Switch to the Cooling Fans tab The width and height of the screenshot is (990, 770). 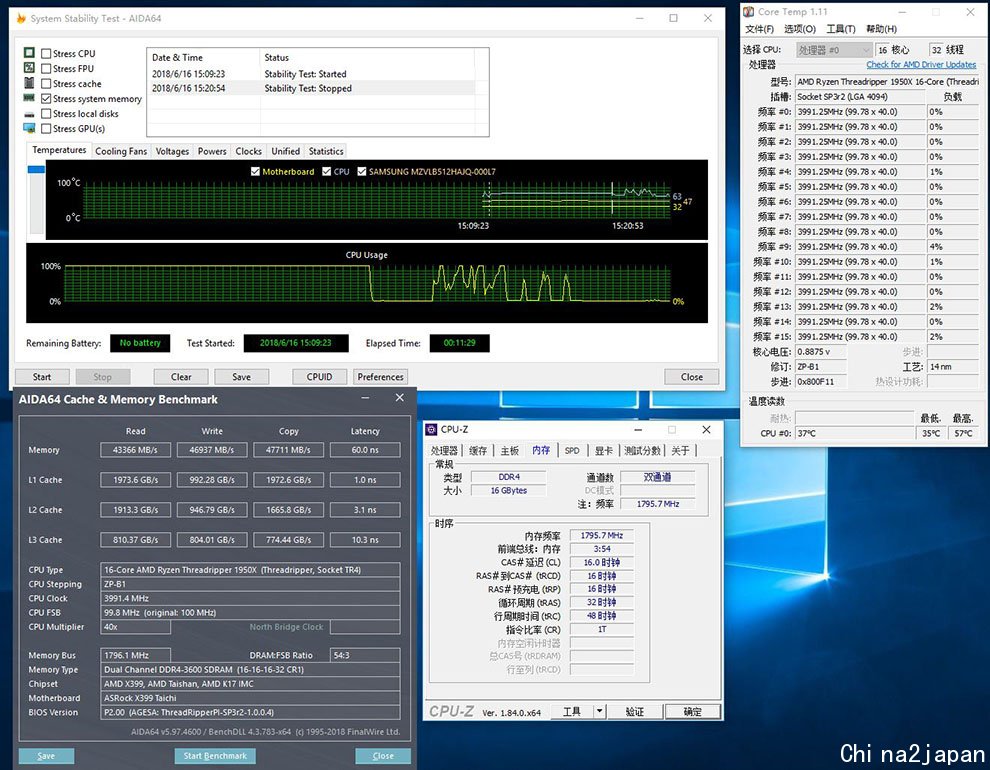coord(121,151)
